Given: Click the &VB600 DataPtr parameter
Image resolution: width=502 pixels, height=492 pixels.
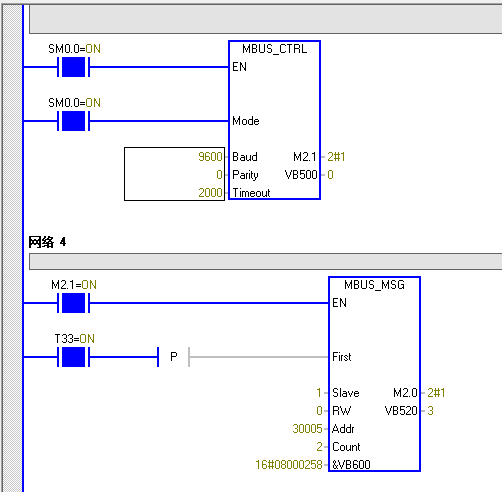Looking at the screenshot, I should tap(351, 465).
